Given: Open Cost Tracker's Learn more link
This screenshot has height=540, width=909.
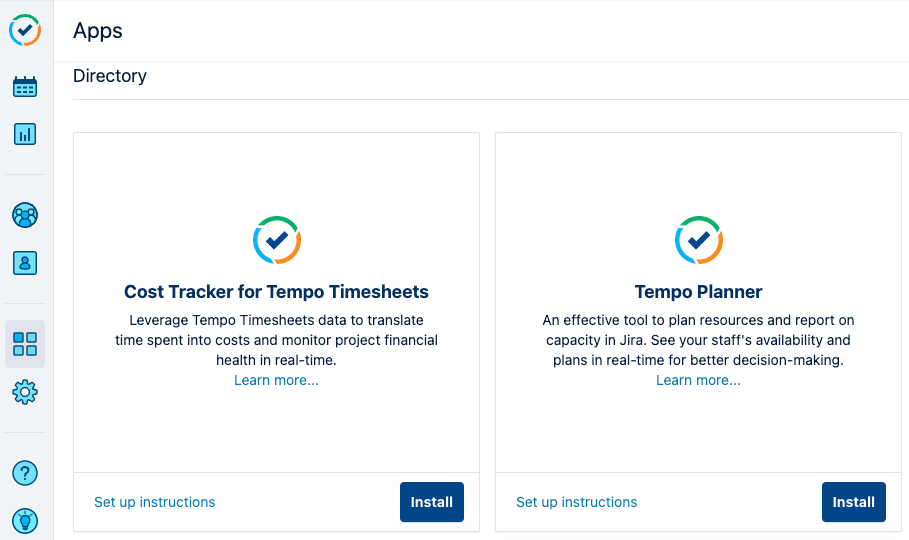Looking at the screenshot, I should 276,380.
